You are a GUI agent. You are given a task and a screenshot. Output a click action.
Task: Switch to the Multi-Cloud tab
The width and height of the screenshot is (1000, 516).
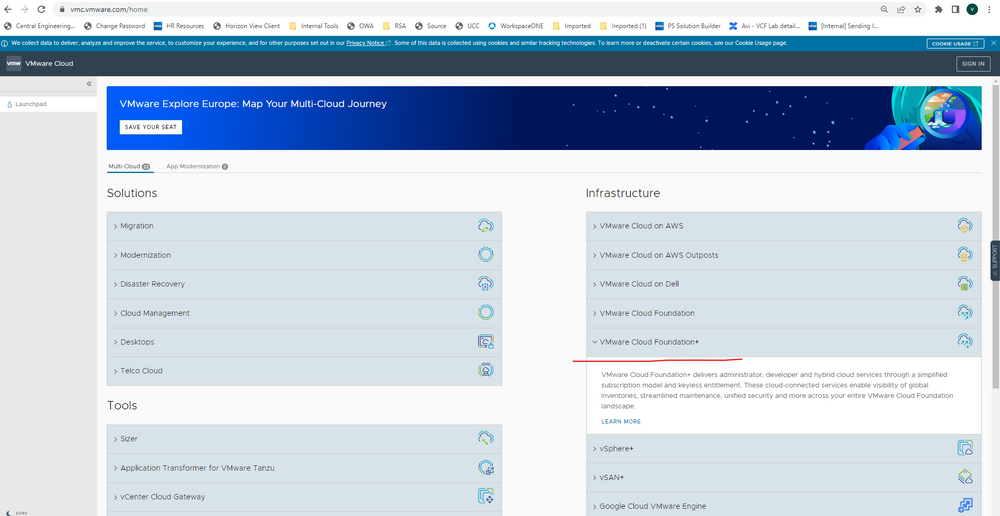coord(129,166)
